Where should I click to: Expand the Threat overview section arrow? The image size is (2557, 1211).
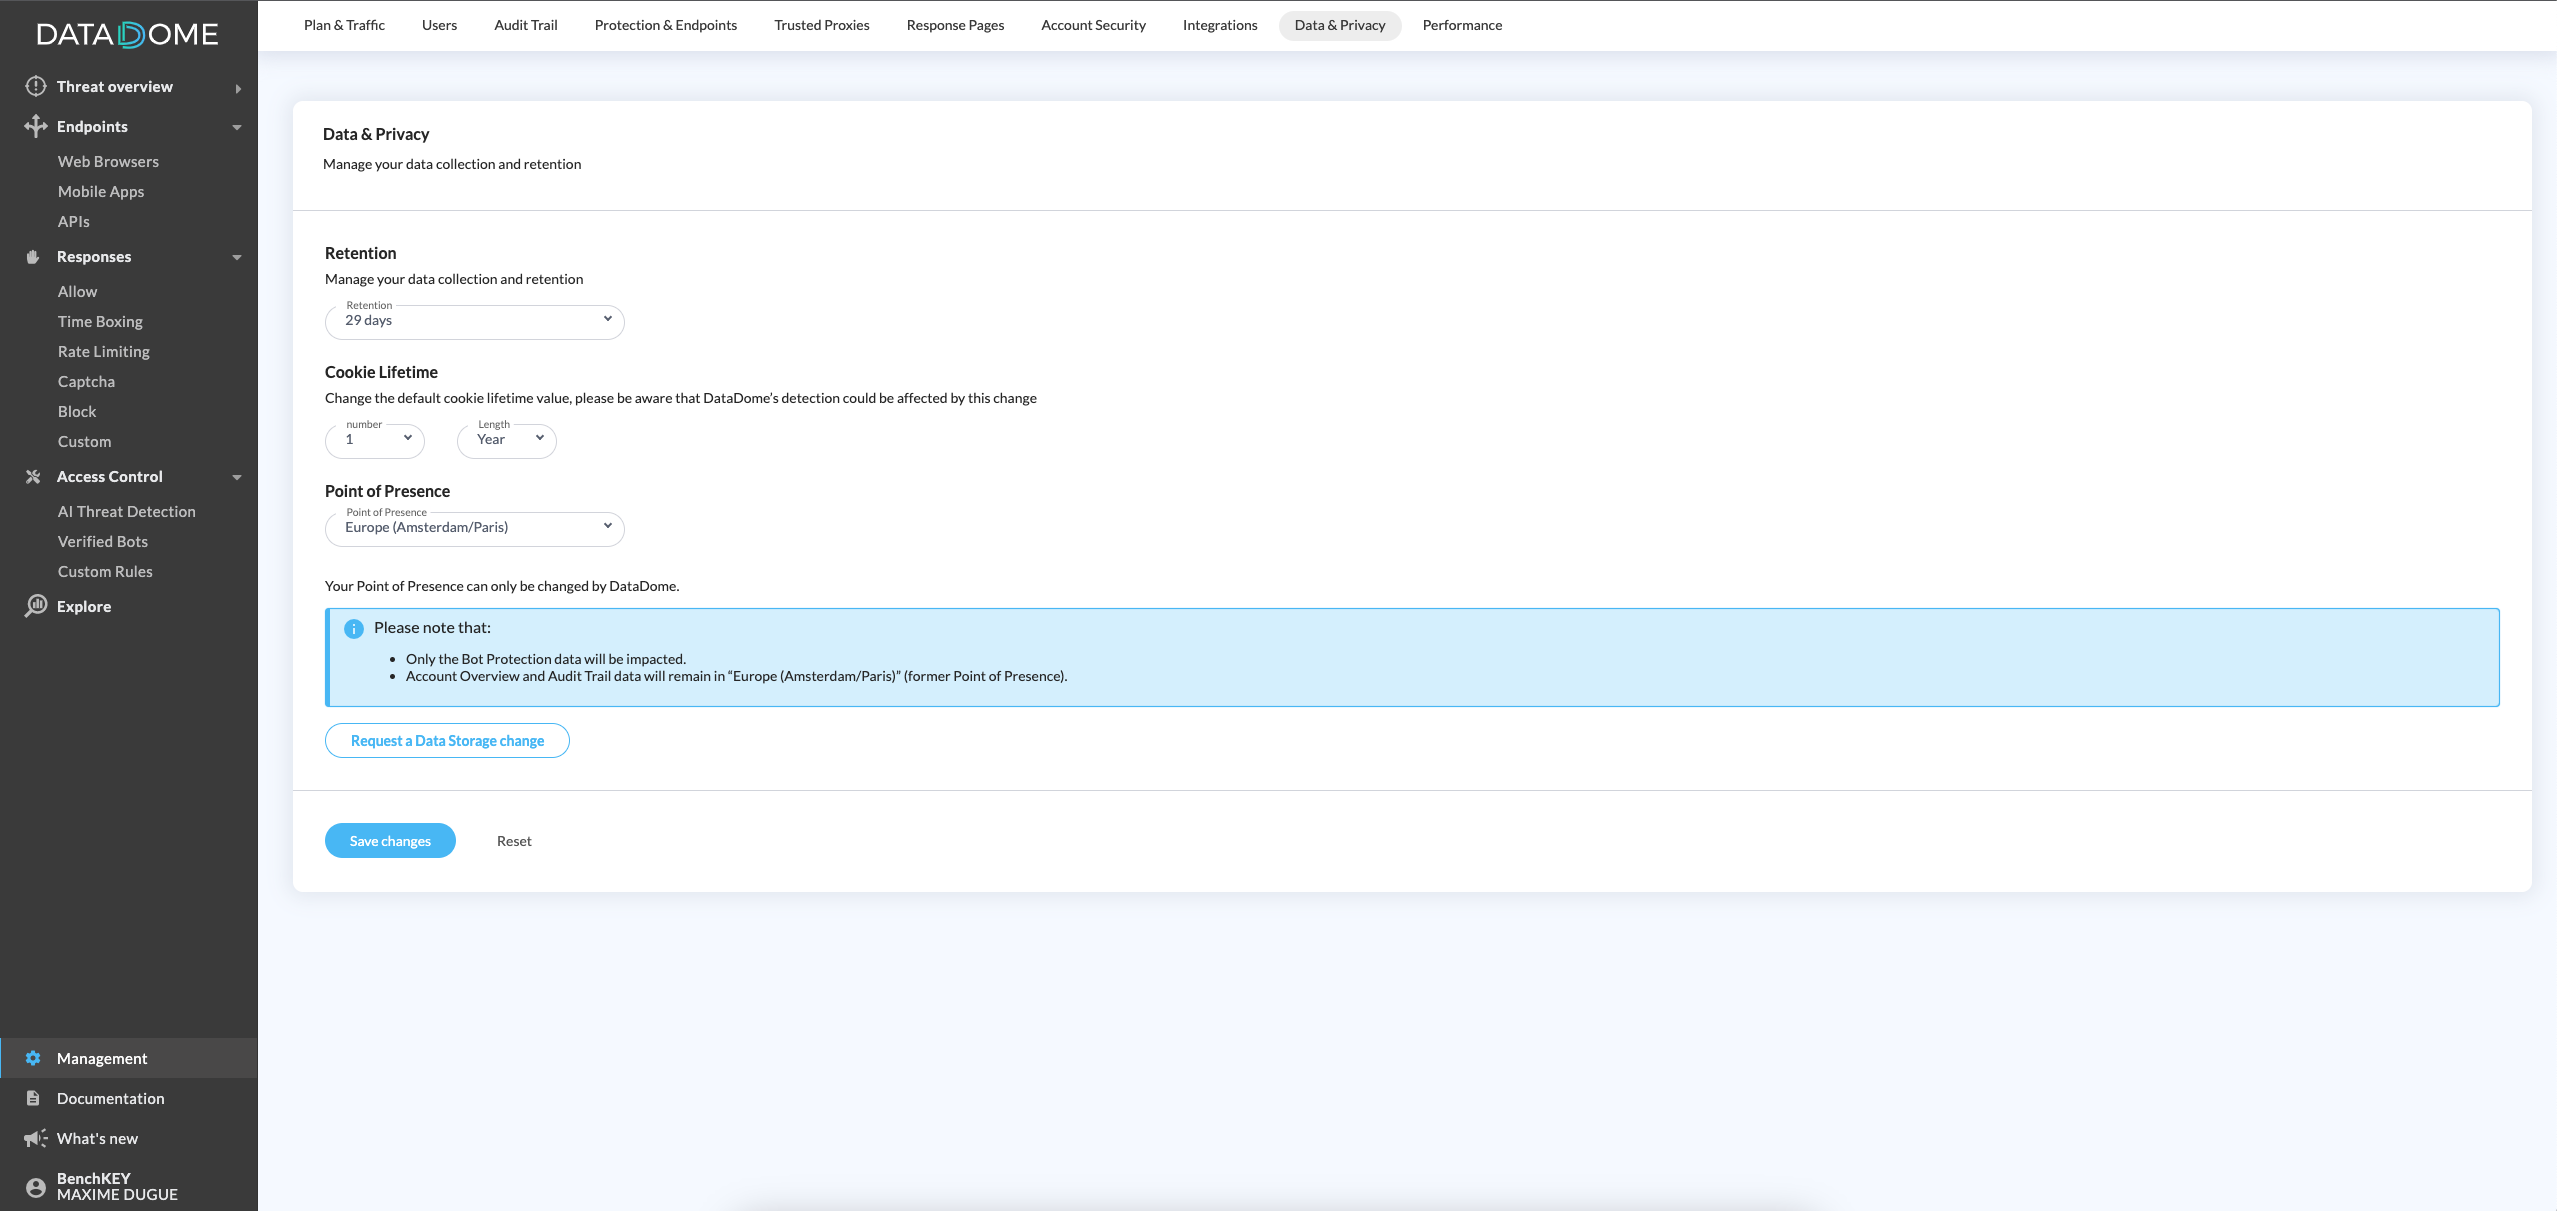(238, 88)
